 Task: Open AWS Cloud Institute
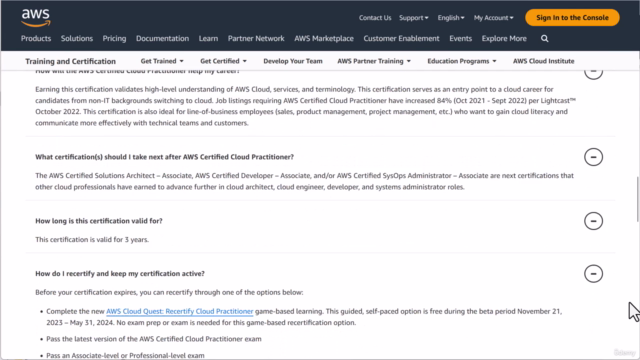(x=543, y=61)
